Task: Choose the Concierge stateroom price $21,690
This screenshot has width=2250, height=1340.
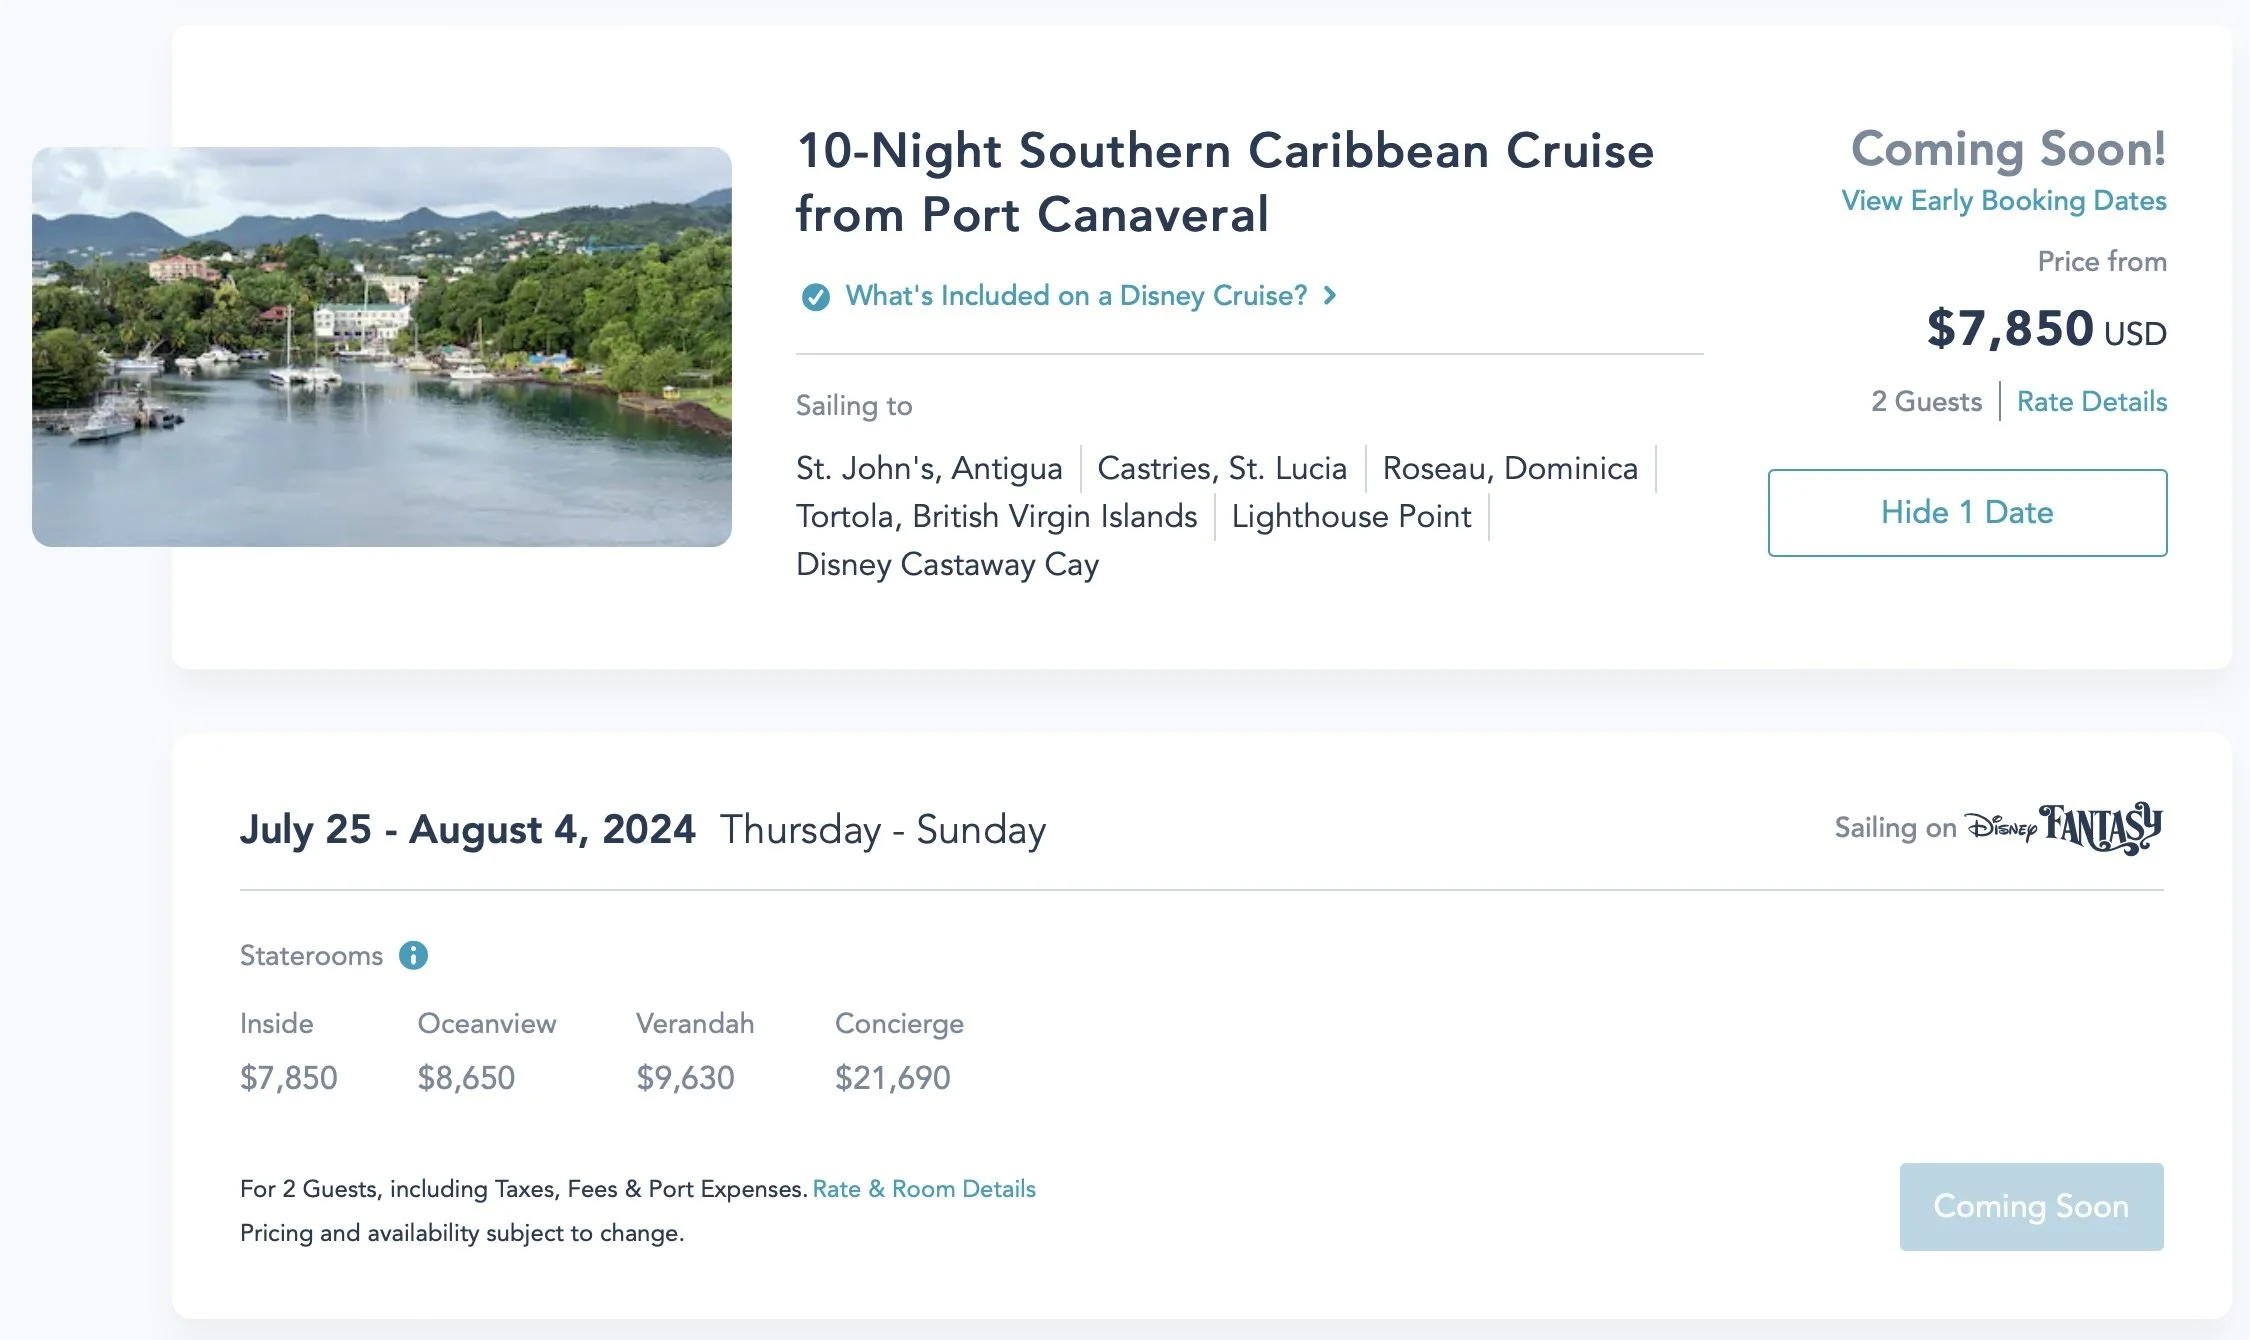Action: pos(892,1078)
